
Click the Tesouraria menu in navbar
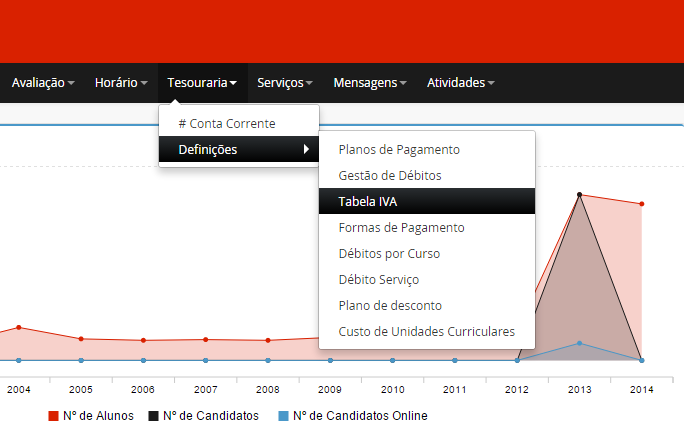(x=202, y=83)
